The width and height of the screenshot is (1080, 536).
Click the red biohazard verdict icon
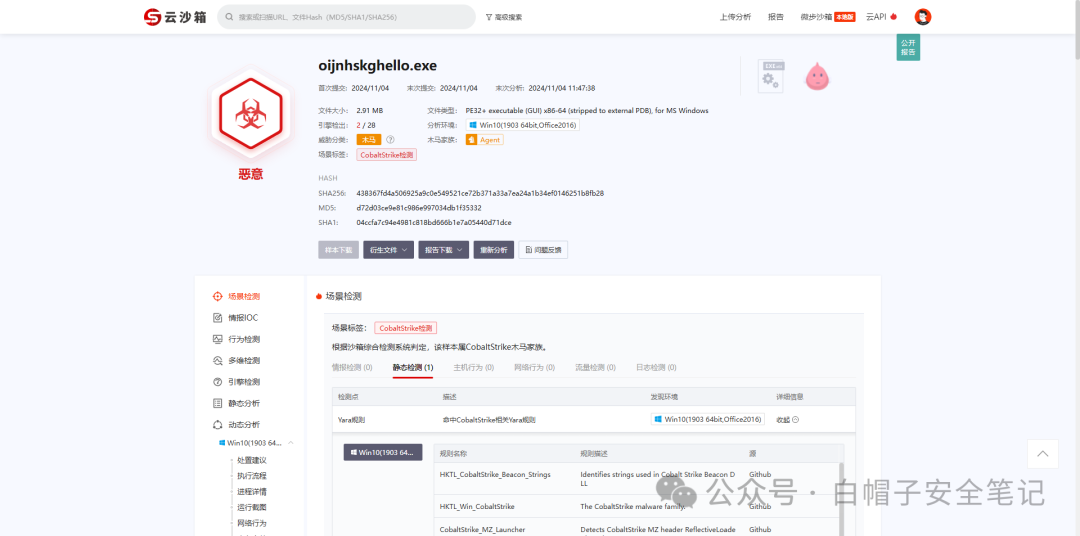coord(251,114)
